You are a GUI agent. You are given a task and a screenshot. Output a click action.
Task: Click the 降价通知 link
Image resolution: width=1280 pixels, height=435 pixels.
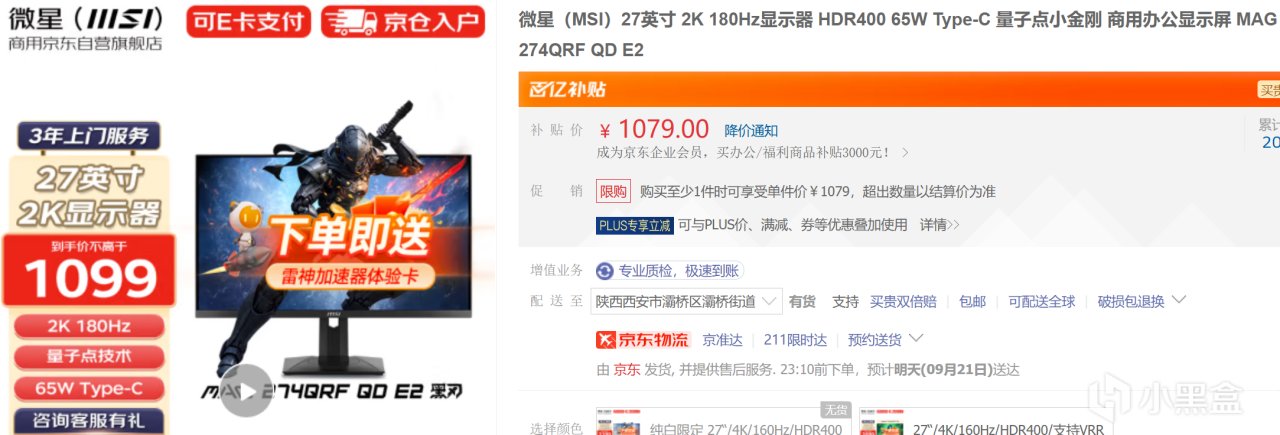[751, 131]
